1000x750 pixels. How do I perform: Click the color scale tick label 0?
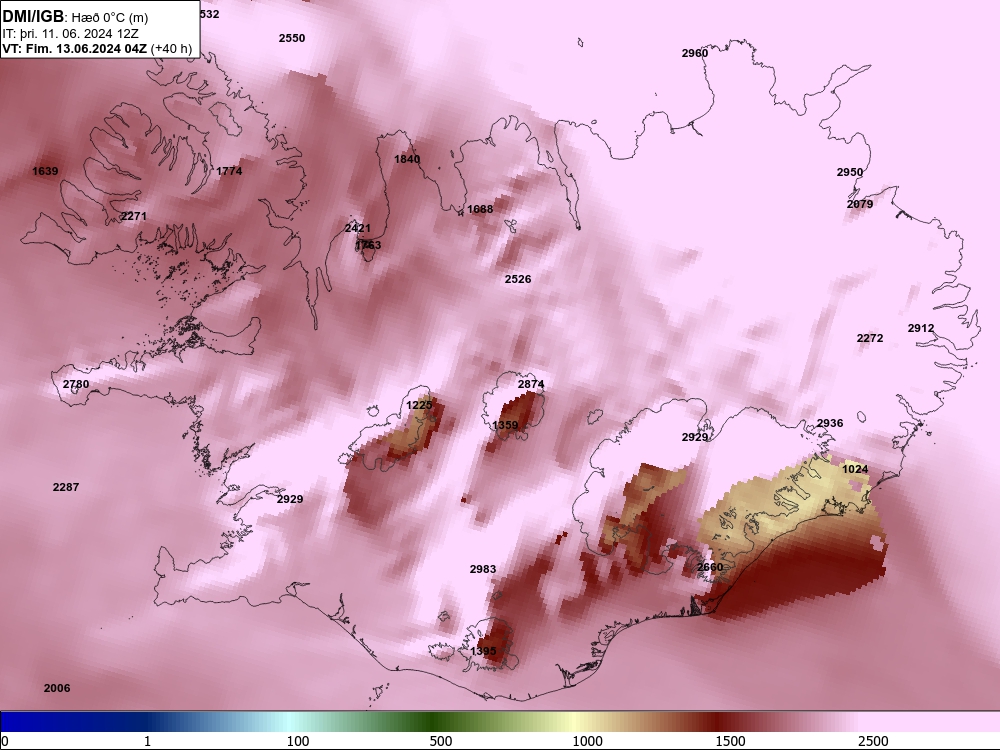tap(5, 741)
